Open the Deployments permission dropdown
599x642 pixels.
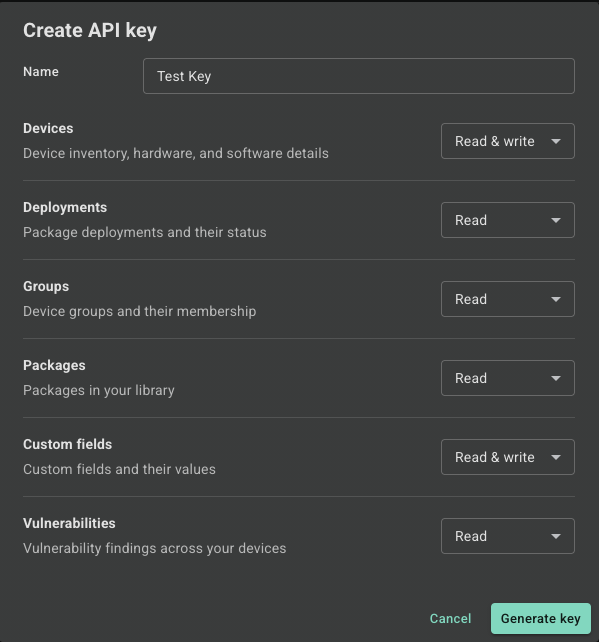coord(508,220)
